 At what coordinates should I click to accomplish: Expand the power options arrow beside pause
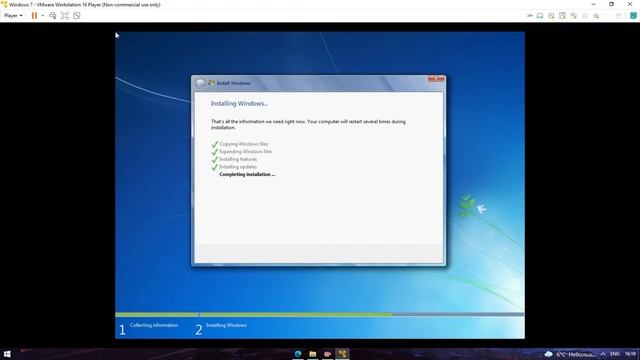[42, 16]
